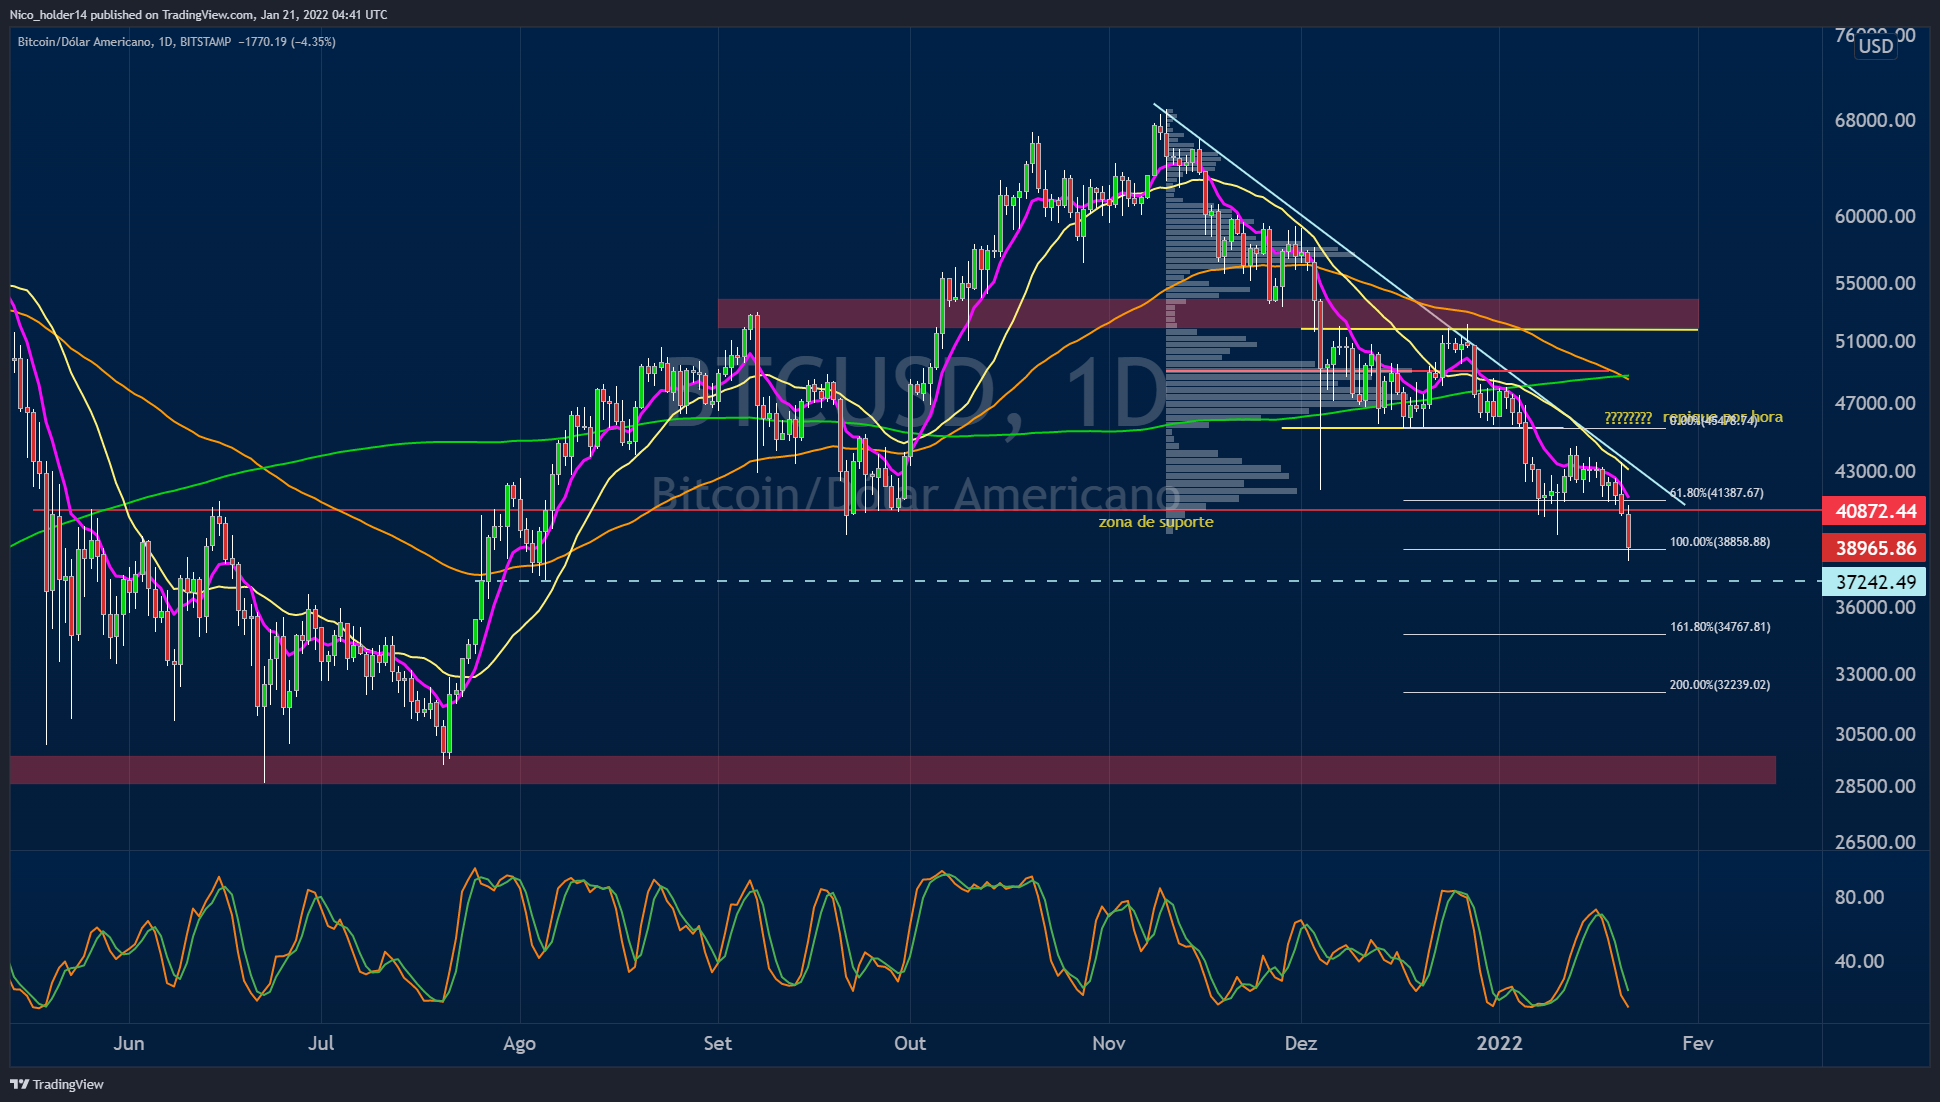Click the 68000.00 price axis value
This screenshot has height=1102, width=1940.
[x=1875, y=120]
